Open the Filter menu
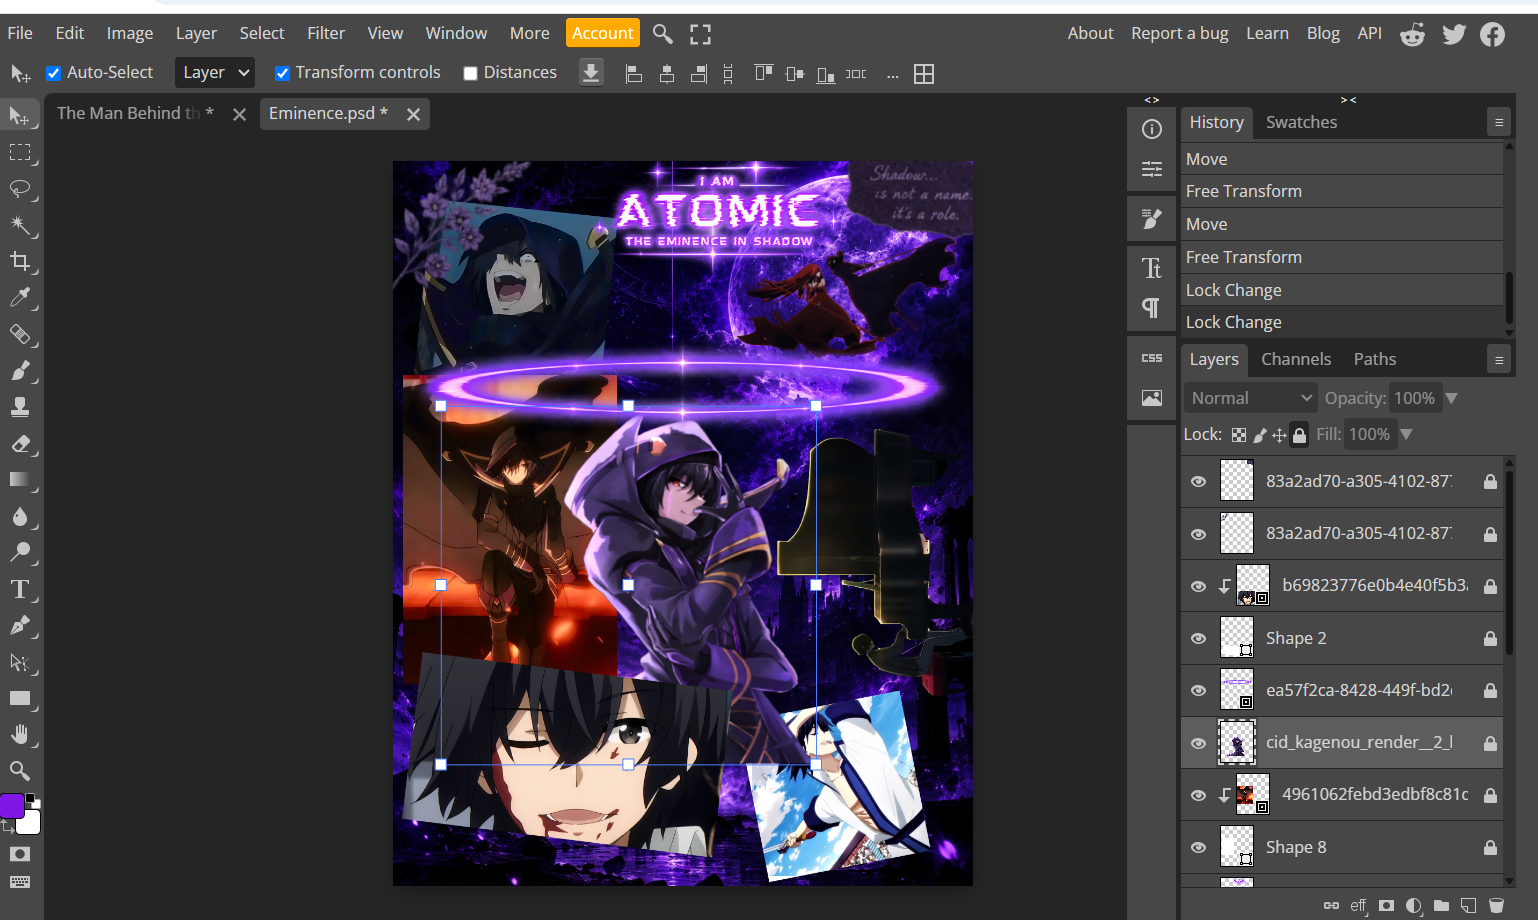1538x920 pixels. (x=326, y=33)
